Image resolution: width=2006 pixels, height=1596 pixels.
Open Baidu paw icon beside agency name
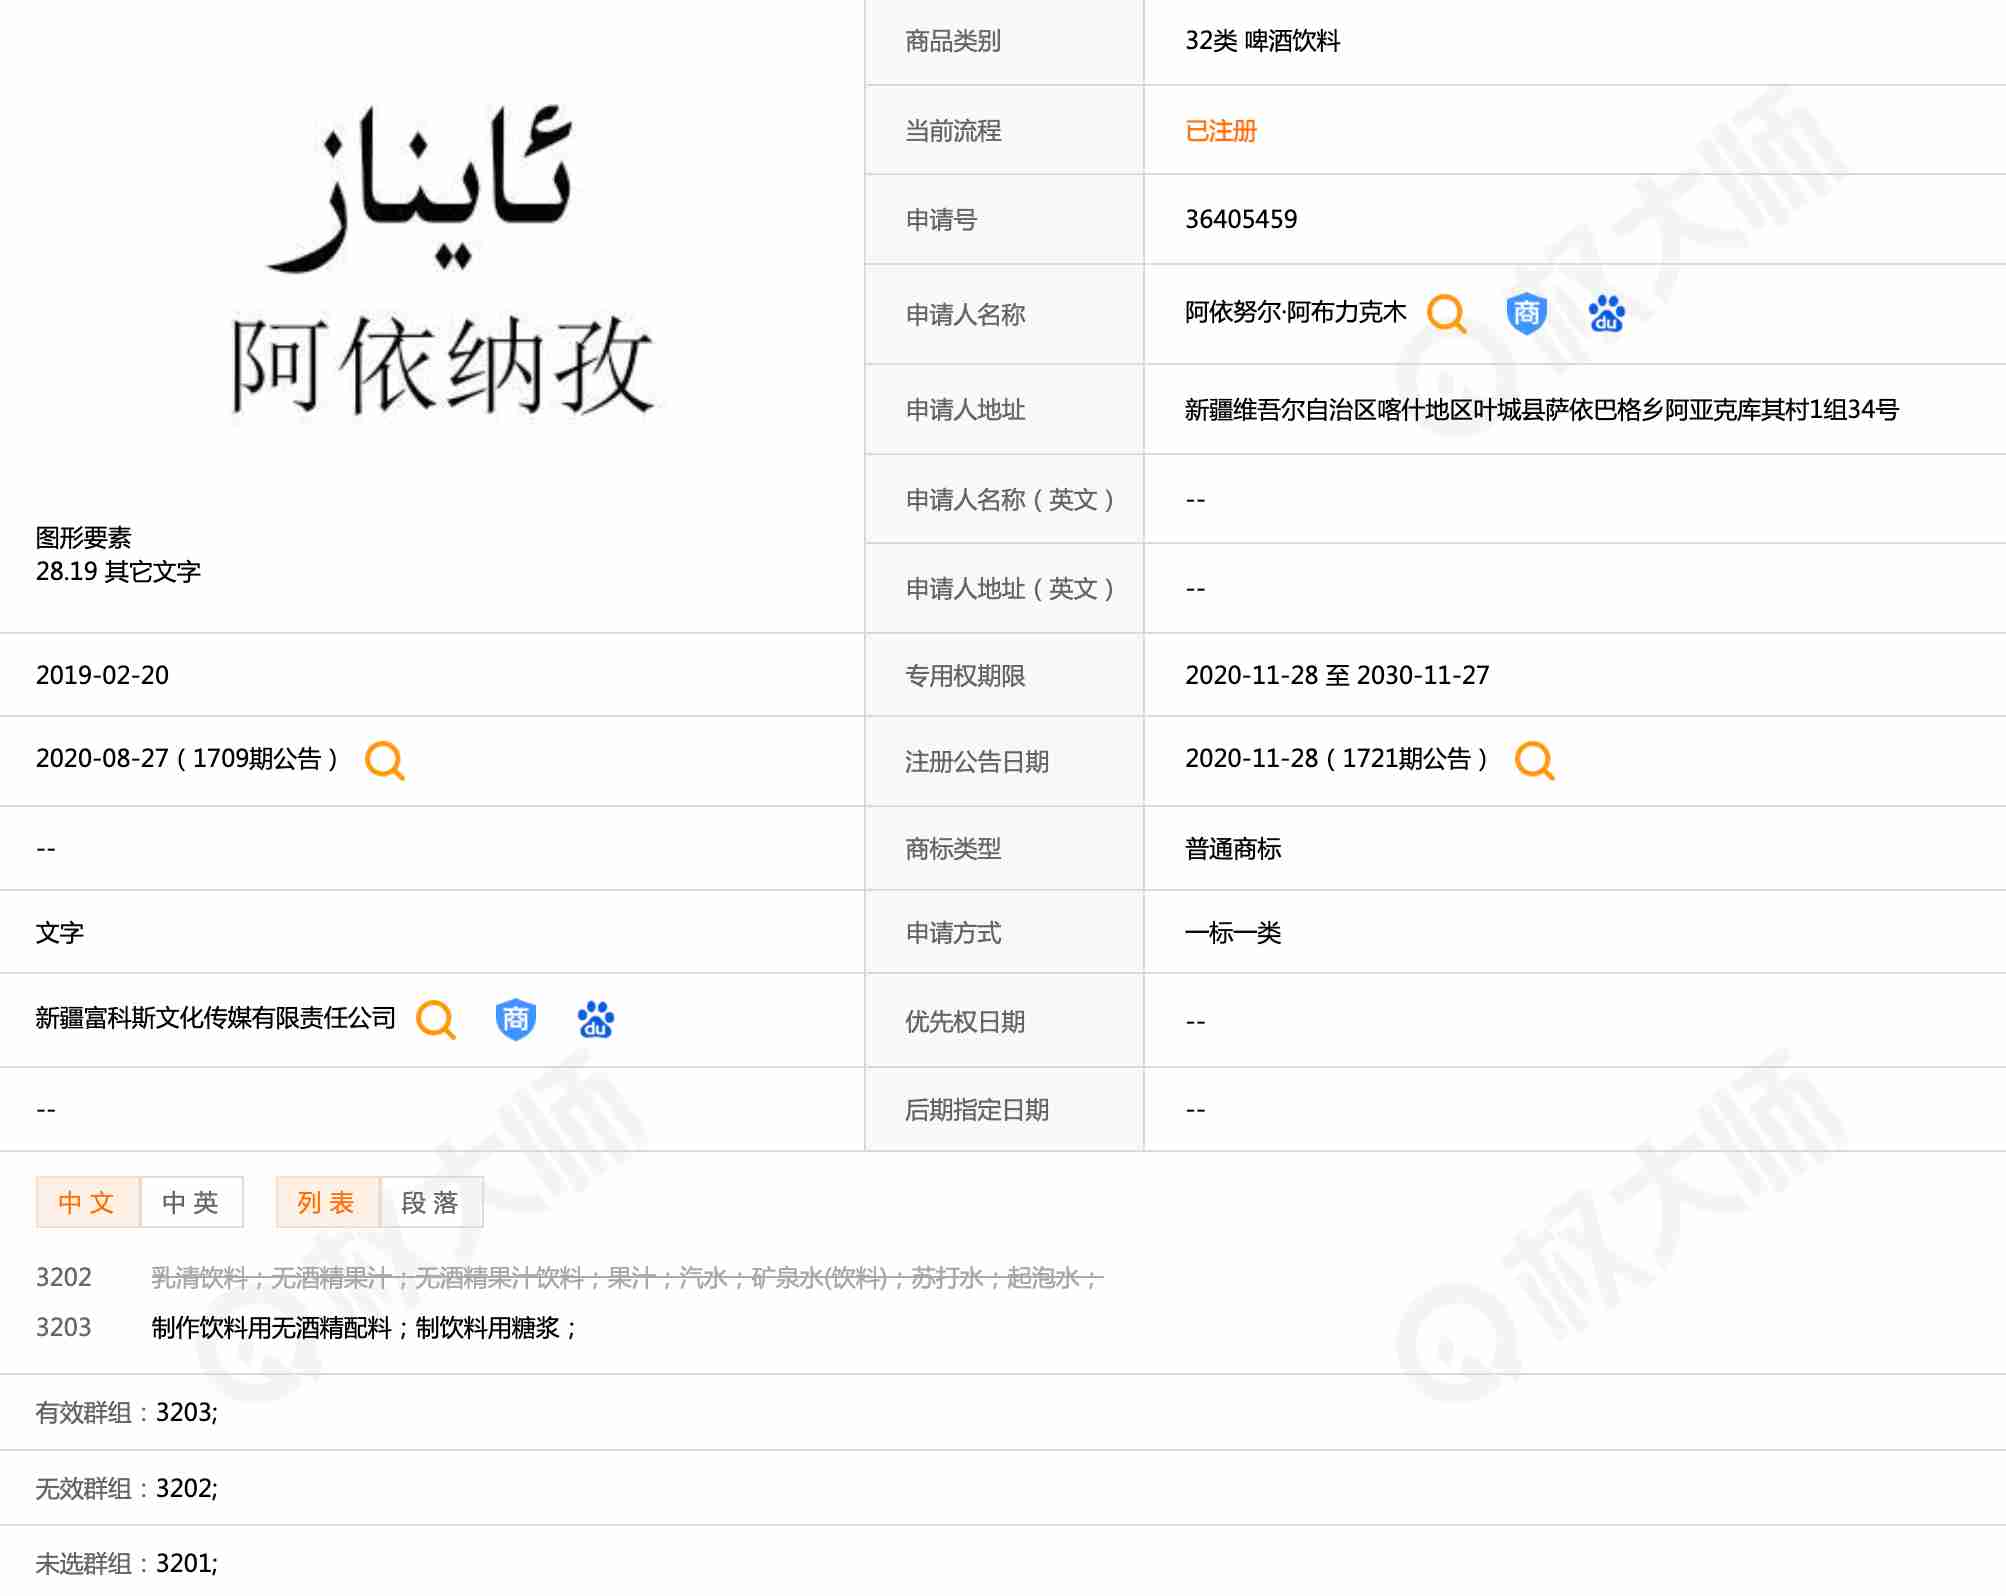coord(595,1020)
